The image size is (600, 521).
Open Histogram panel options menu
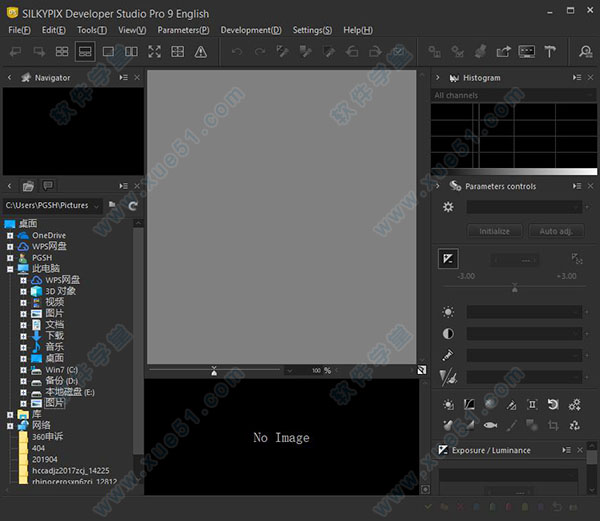[x=577, y=78]
